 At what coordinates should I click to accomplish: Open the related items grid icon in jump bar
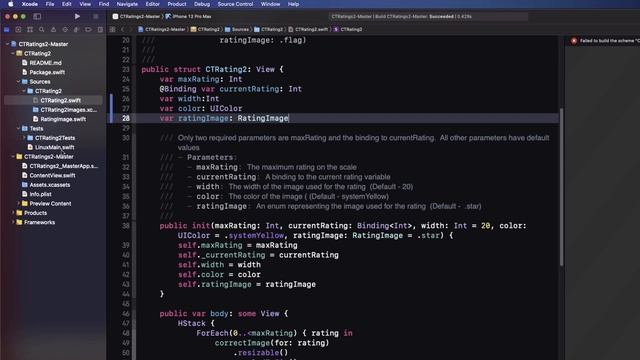113,29
